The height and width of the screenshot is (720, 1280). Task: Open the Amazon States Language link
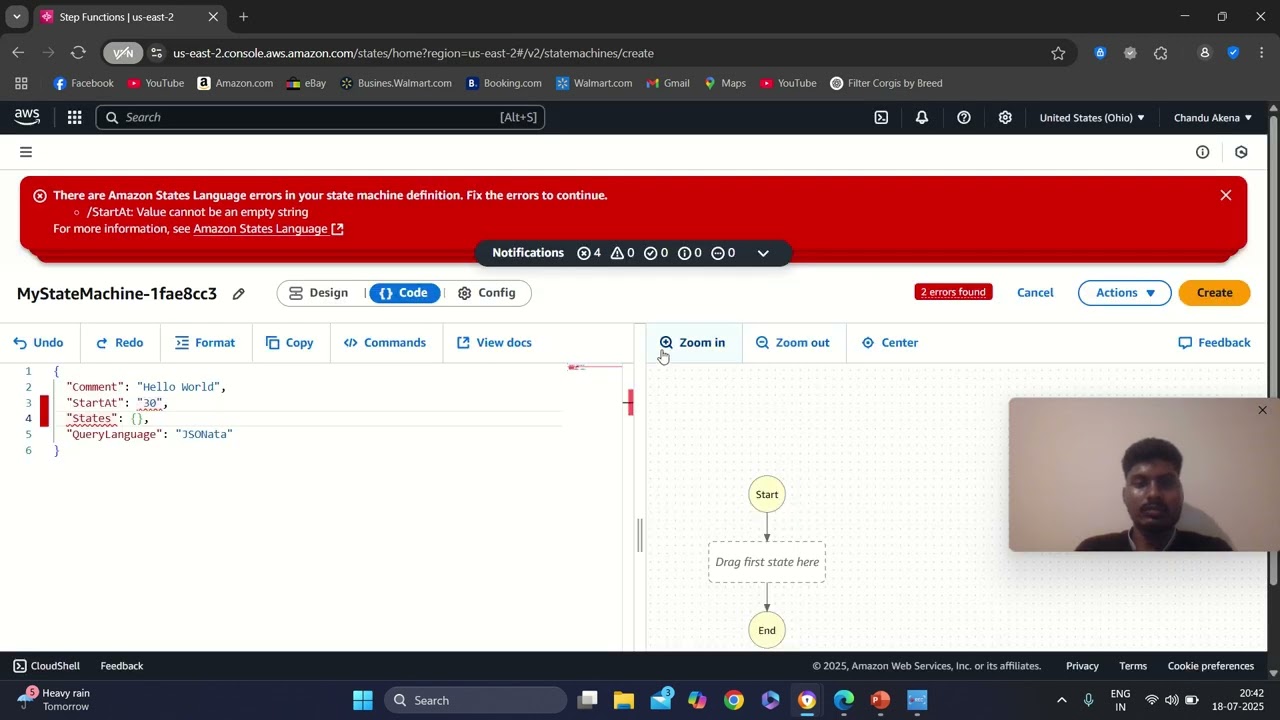click(268, 229)
